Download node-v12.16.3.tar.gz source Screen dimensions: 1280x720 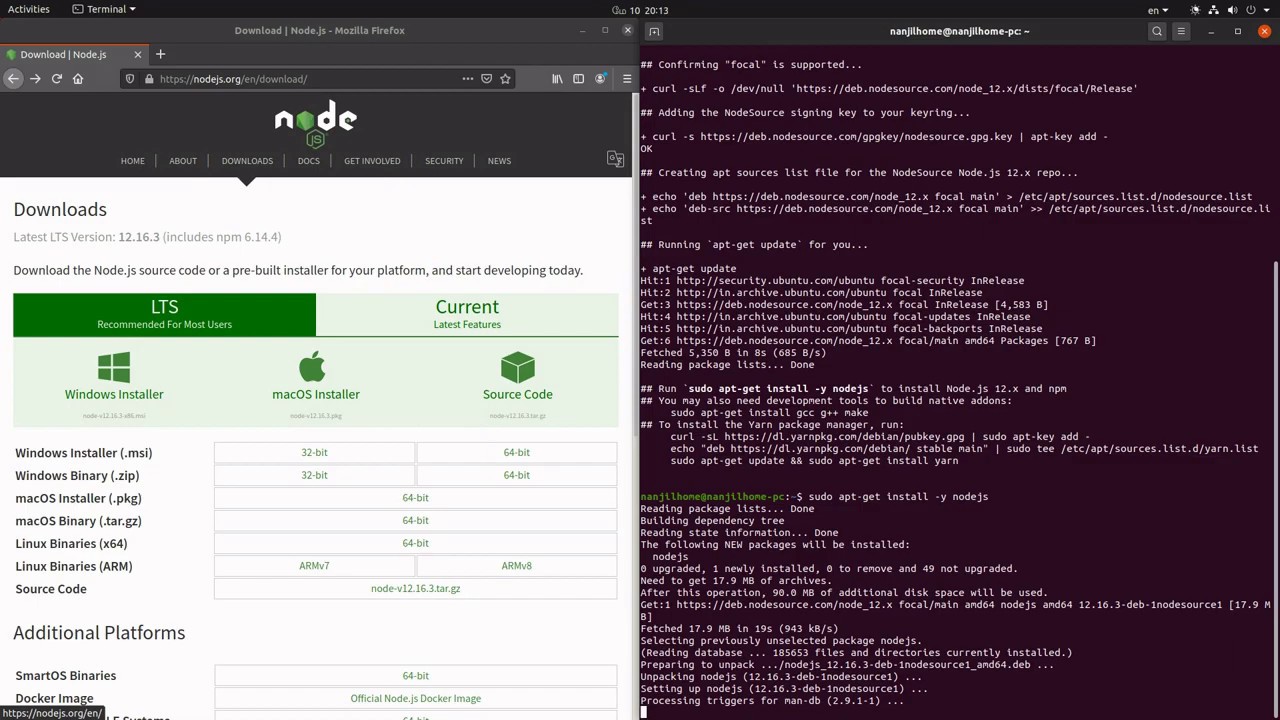click(x=415, y=589)
